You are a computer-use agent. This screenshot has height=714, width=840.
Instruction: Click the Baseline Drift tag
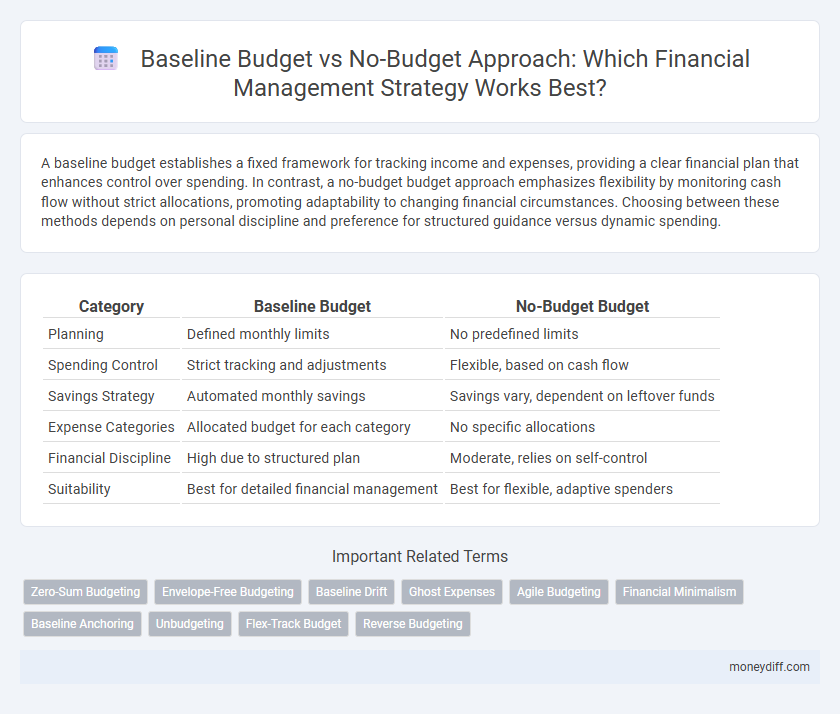[x=351, y=592]
